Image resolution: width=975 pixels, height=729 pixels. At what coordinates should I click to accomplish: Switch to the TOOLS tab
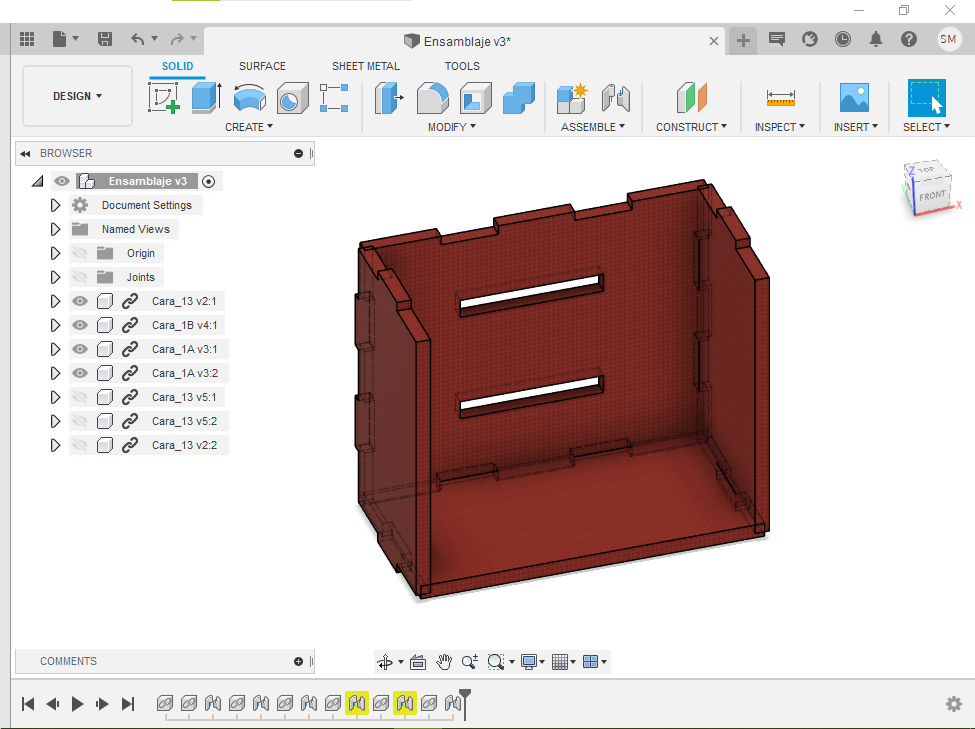(462, 66)
